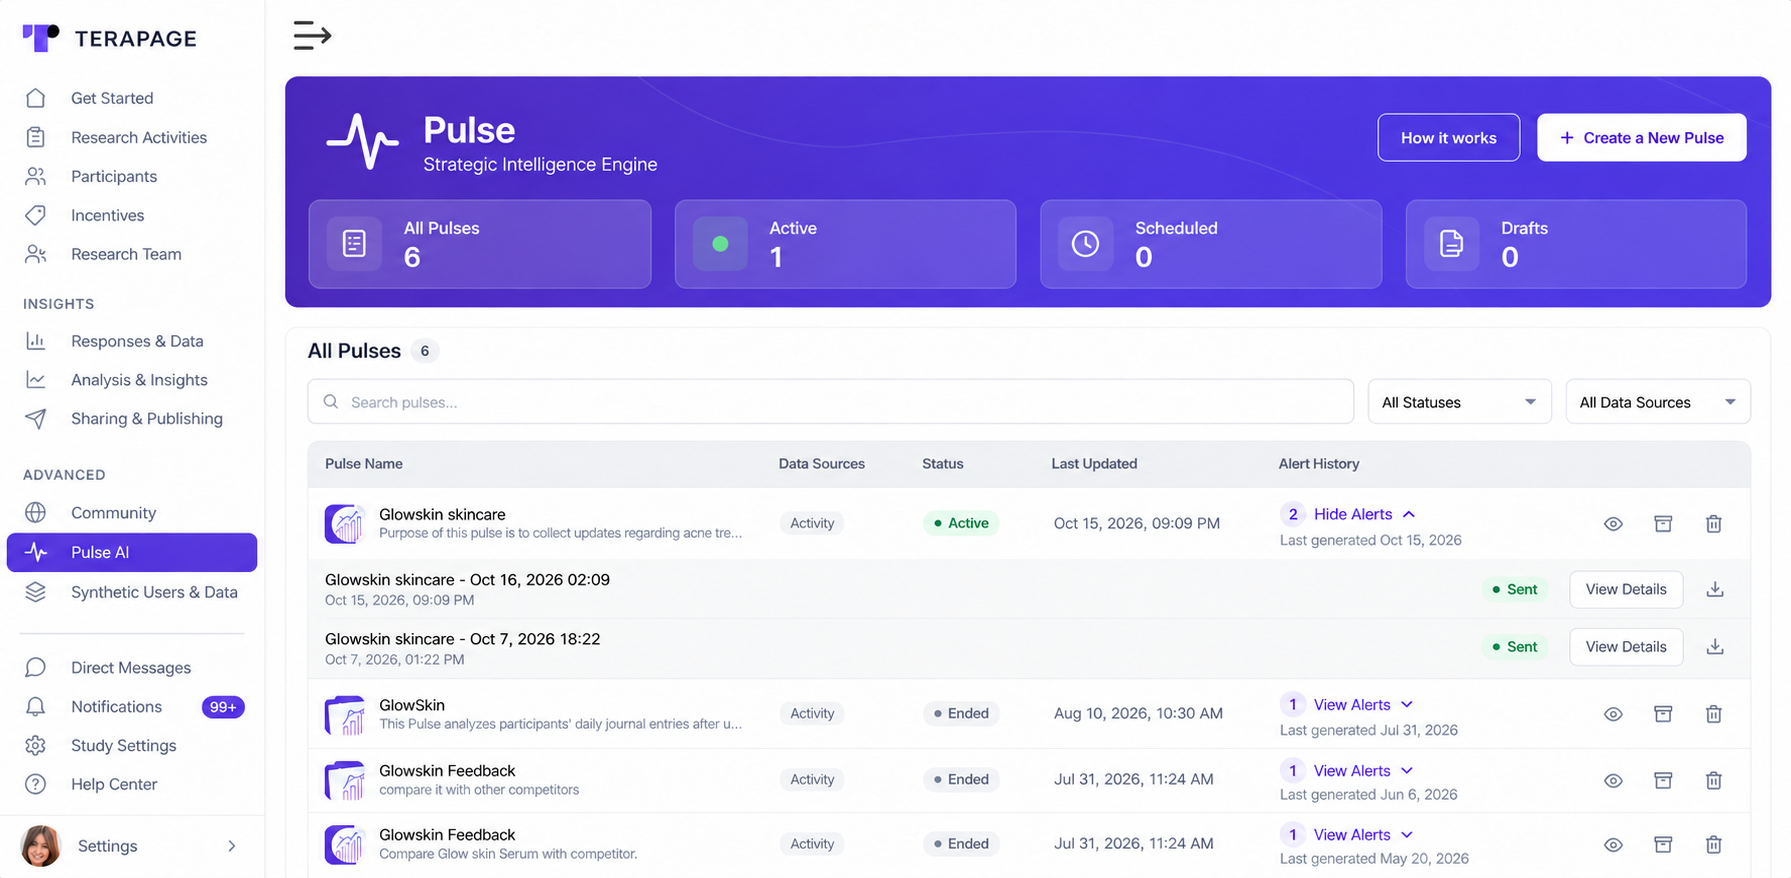Download the Oct 7, 2026 18:22 alert
The width and height of the screenshot is (1791, 878).
tap(1714, 647)
